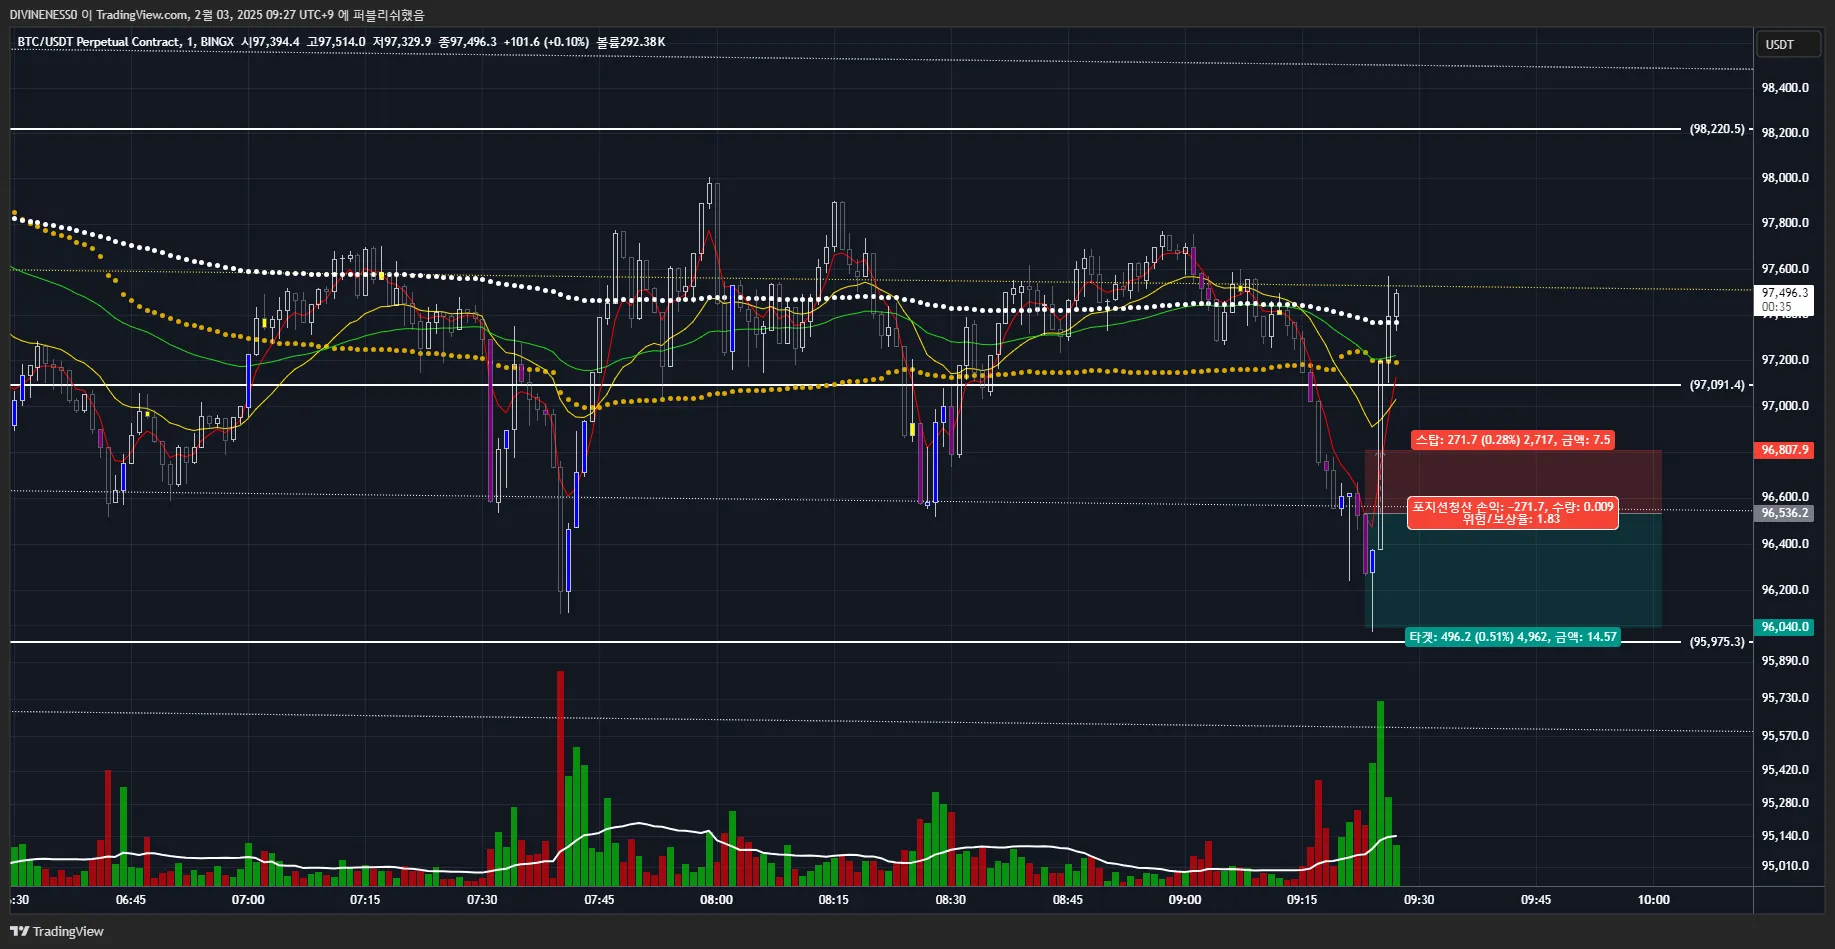Click the 98,400.0 price axis label

[1785, 88]
